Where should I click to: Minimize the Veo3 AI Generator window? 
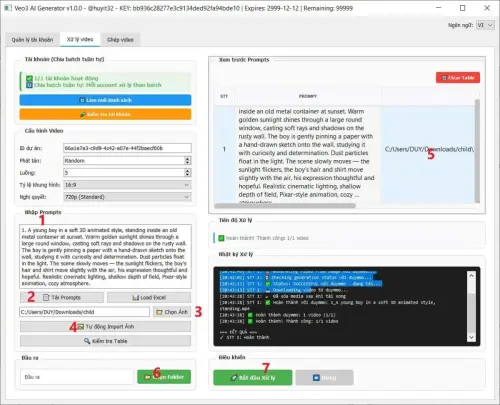coord(439,8)
